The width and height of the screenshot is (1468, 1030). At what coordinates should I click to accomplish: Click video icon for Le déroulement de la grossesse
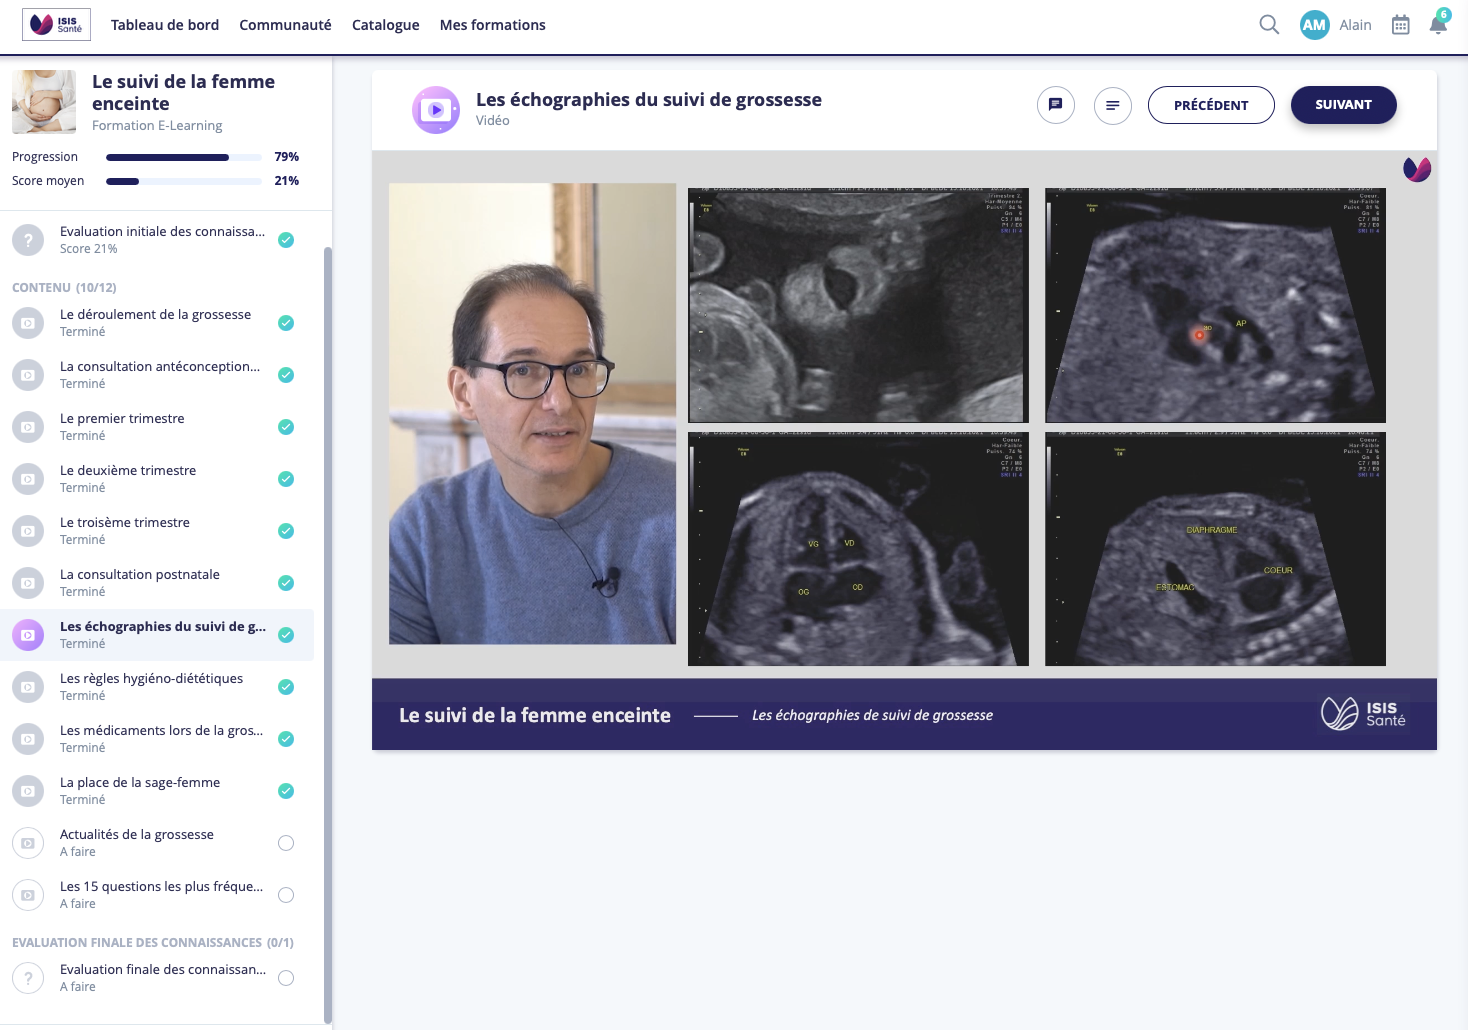point(28,323)
